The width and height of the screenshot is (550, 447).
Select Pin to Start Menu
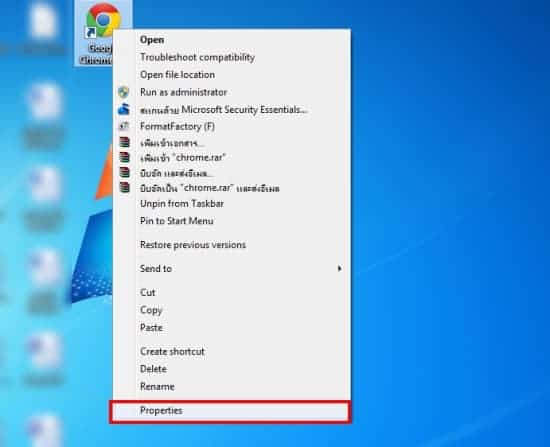tap(176, 221)
